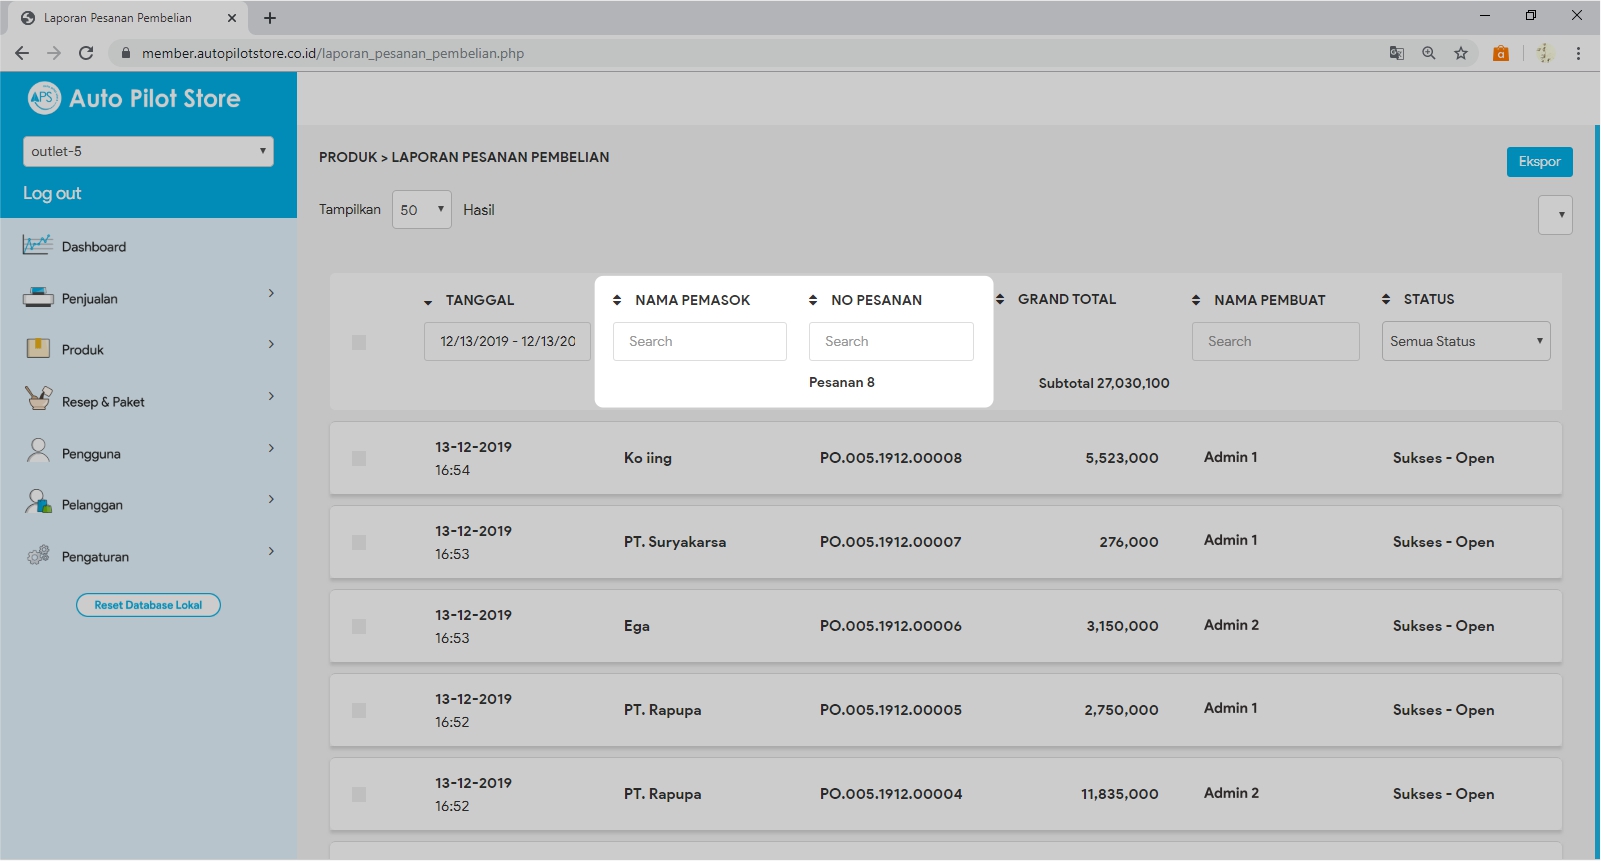Viewport: 1601px width, 861px height.
Task: Click the Penjualan cash register icon
Action: click(x=38, y=297)
